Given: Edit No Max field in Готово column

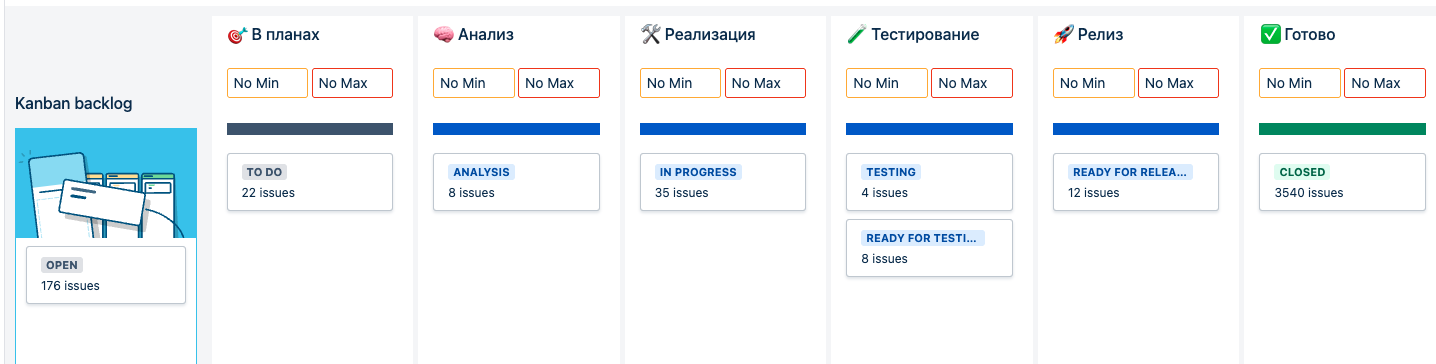Looking at the screenshot, I should [x=1385, y=83].
